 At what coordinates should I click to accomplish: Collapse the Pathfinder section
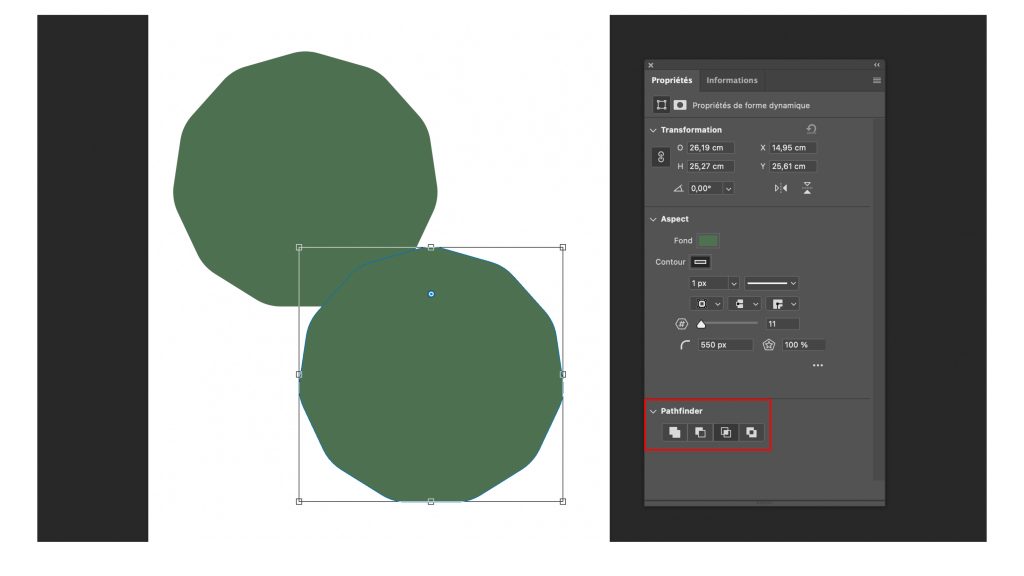pyautogui.click(x=653, y=411)
